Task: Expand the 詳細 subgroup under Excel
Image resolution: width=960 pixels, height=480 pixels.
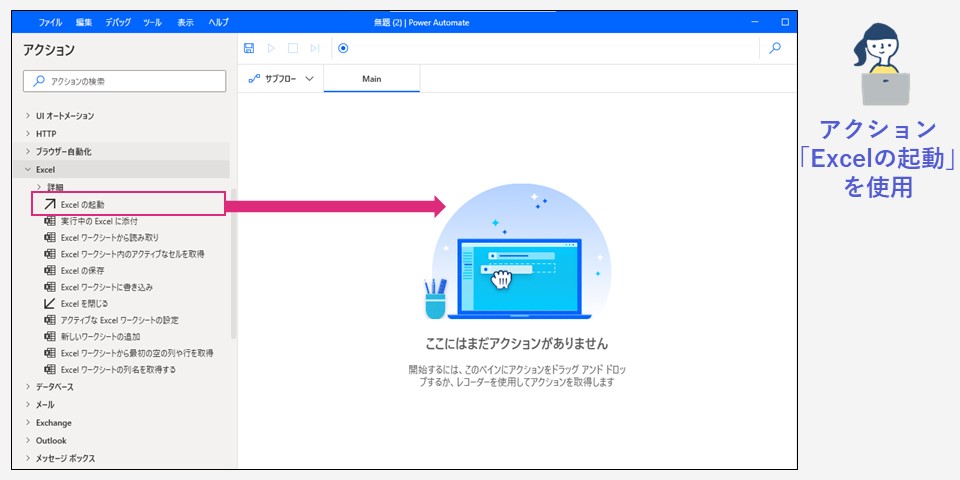Action: click(39, 187)
